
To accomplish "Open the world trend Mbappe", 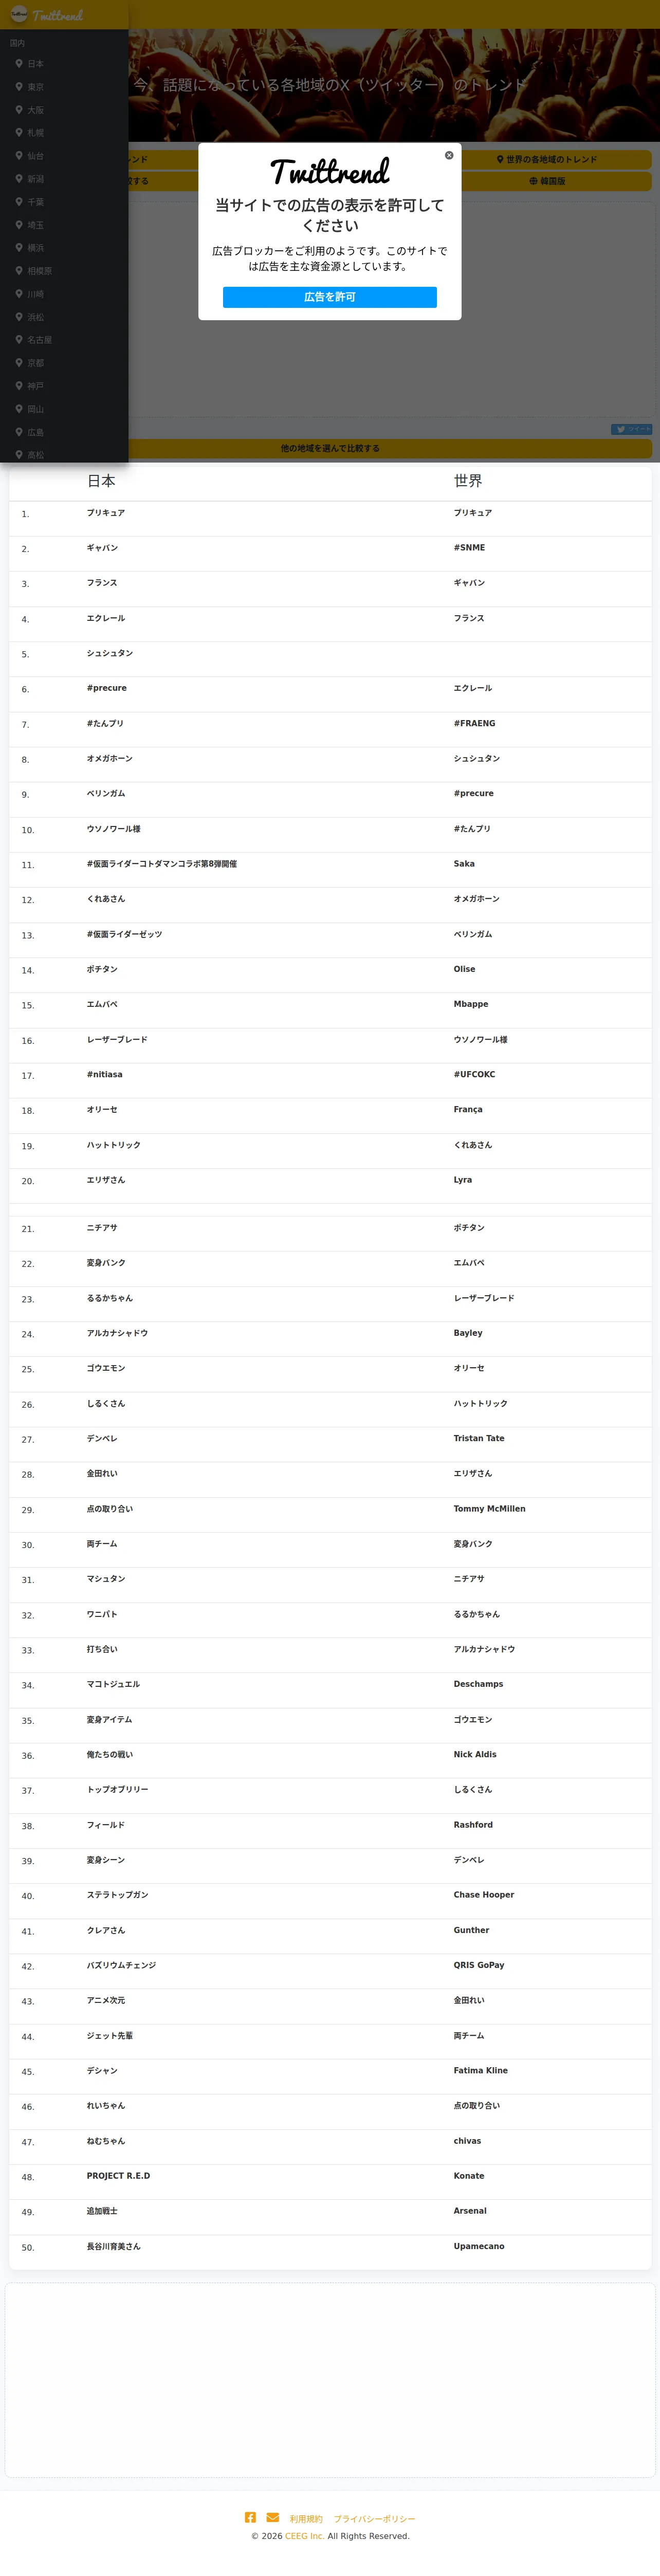I will click(471, 1004).
